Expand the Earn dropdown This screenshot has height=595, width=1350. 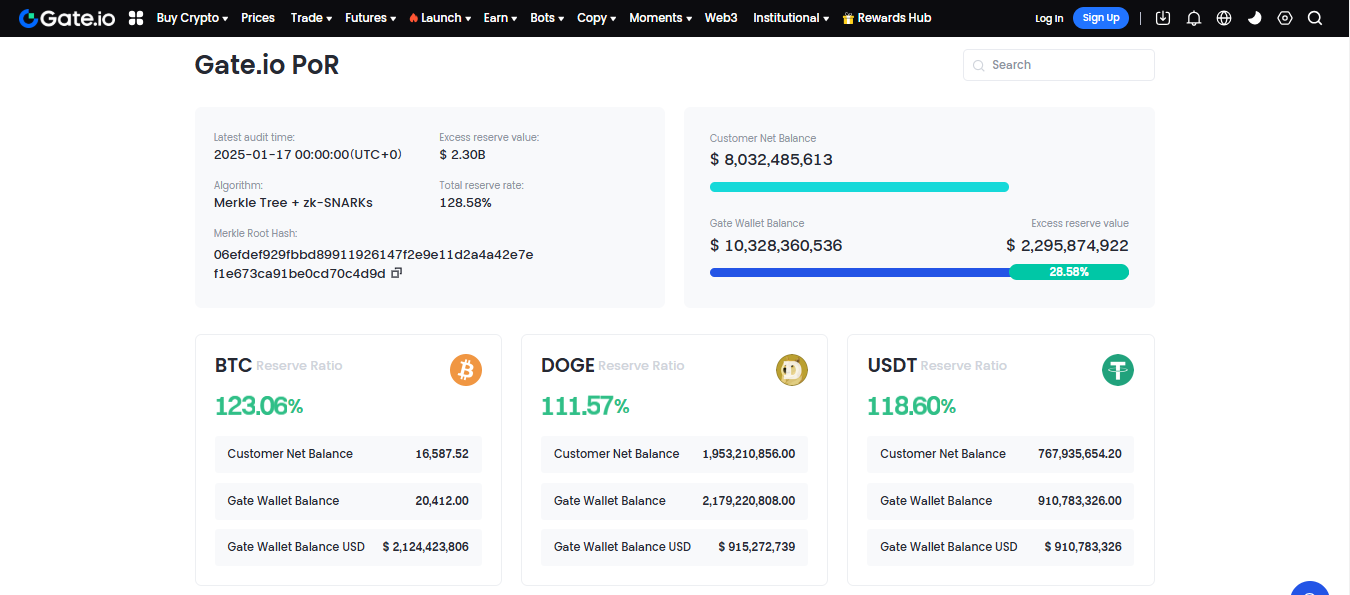pyautogui.click(x=500, y=18)
